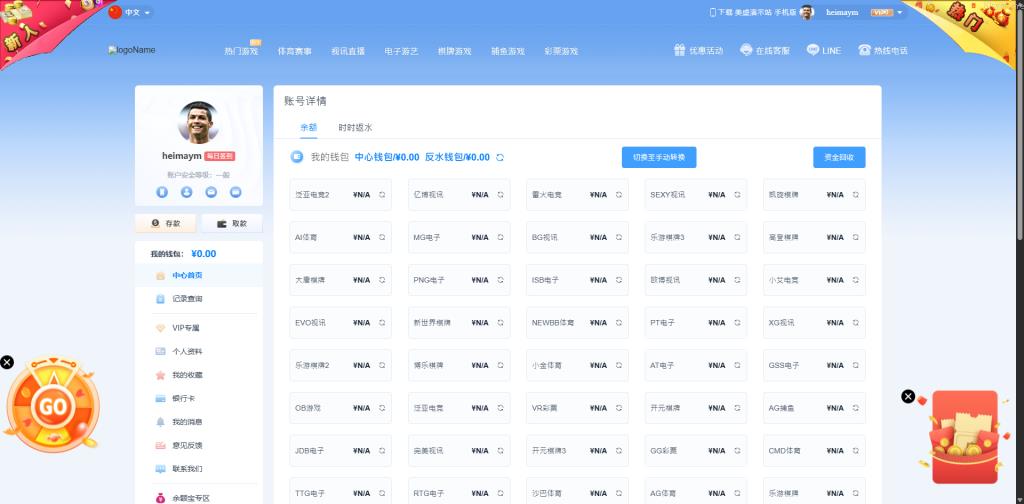
Task: Switch to the 时时返水 tab
Action: tap(355, 128)
